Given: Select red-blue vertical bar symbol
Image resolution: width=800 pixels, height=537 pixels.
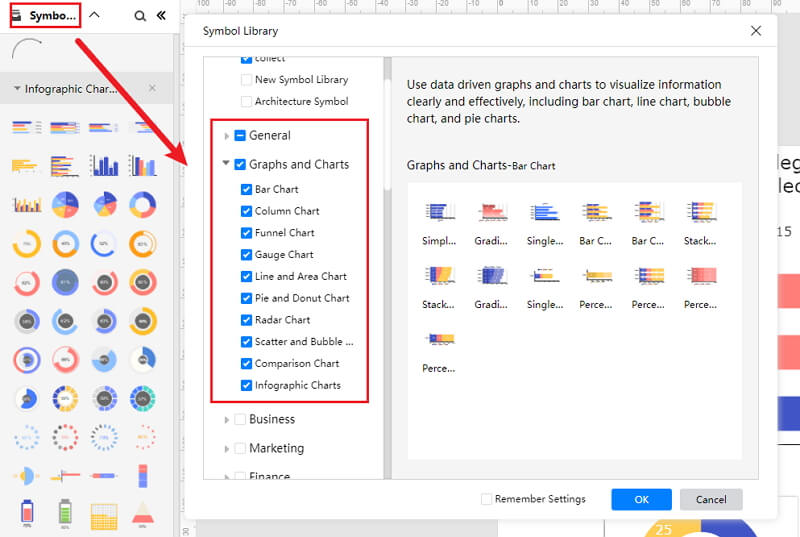Looking at the screenshot, I should (143, 476).
